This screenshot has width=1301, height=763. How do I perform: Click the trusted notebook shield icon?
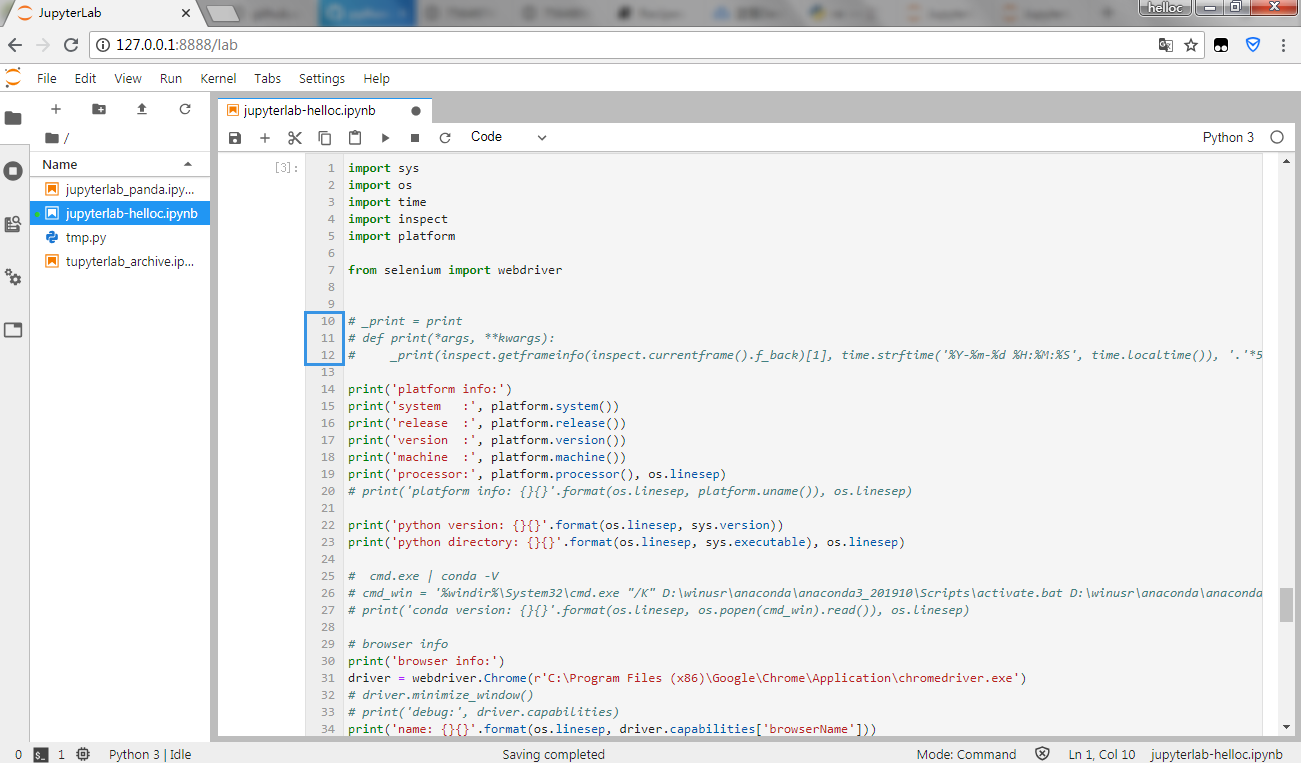[1042, 754]
